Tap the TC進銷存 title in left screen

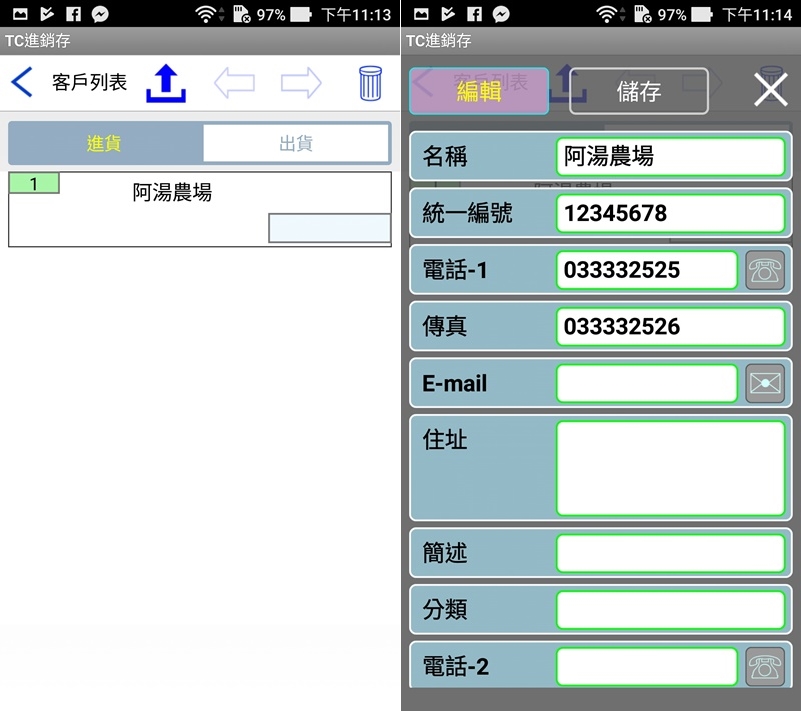tap(37, 40)
